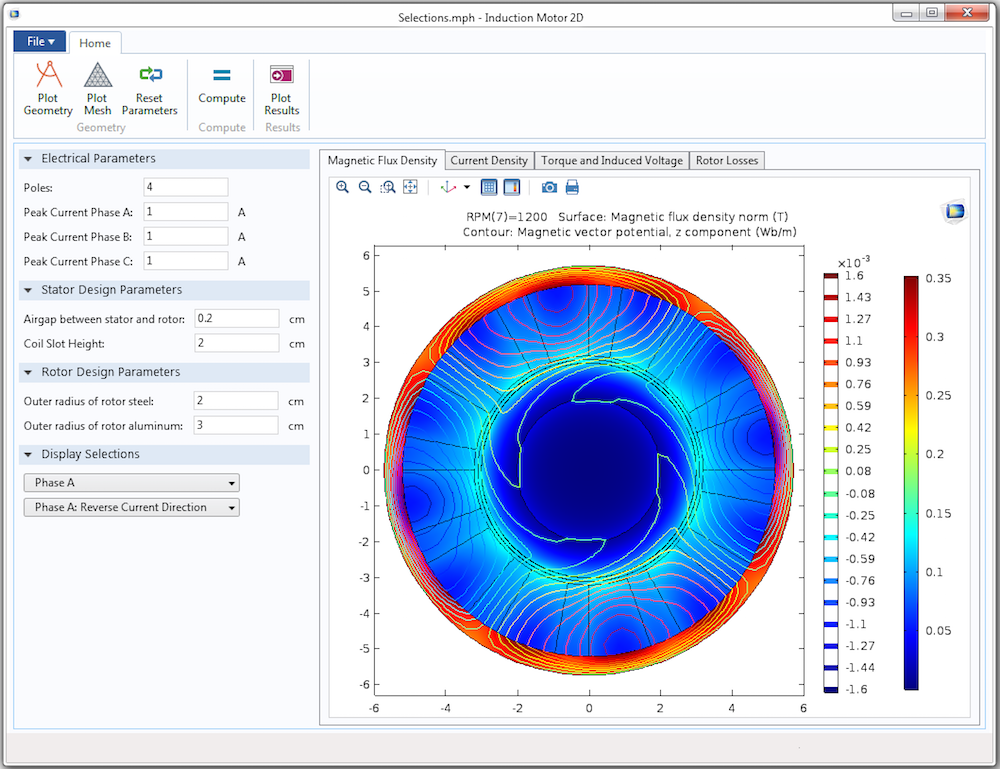Zoom in on the plot
Screen dimensions: 1000x769
[x=343, y=187]
